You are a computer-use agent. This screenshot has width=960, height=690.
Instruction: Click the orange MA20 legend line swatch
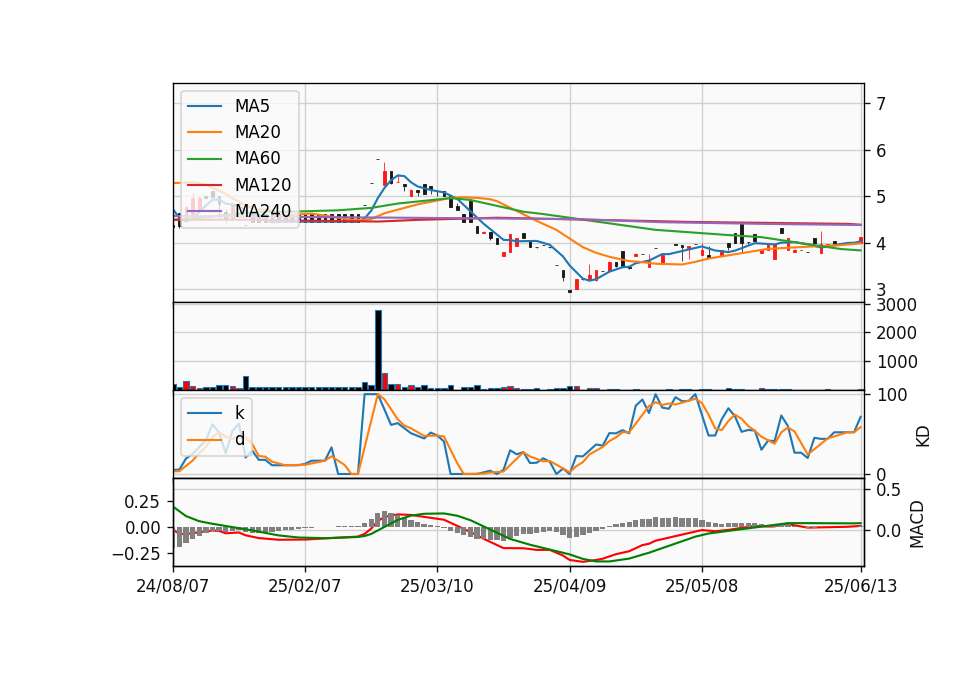[204, 132]
